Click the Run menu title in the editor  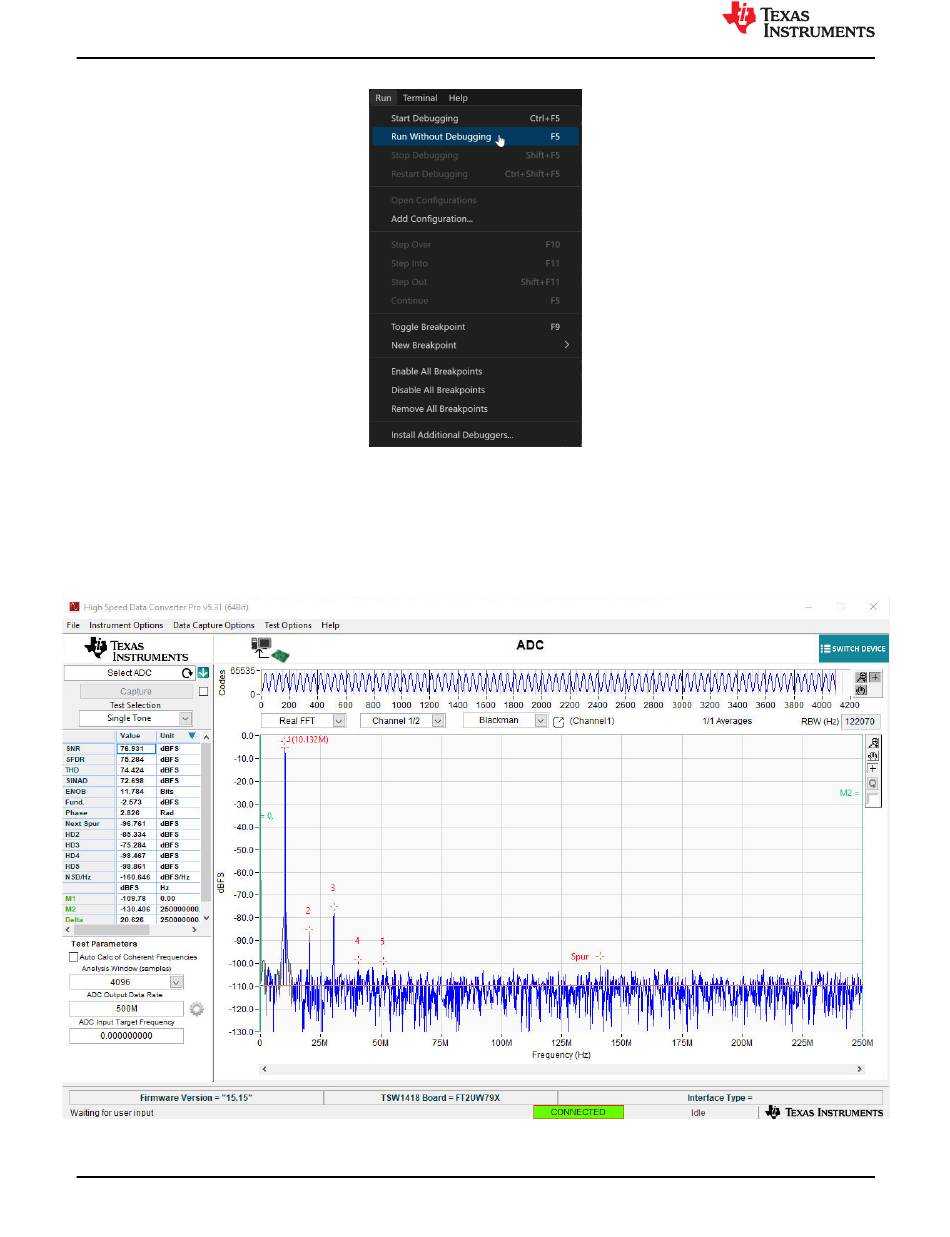click(x=384, y=98)
